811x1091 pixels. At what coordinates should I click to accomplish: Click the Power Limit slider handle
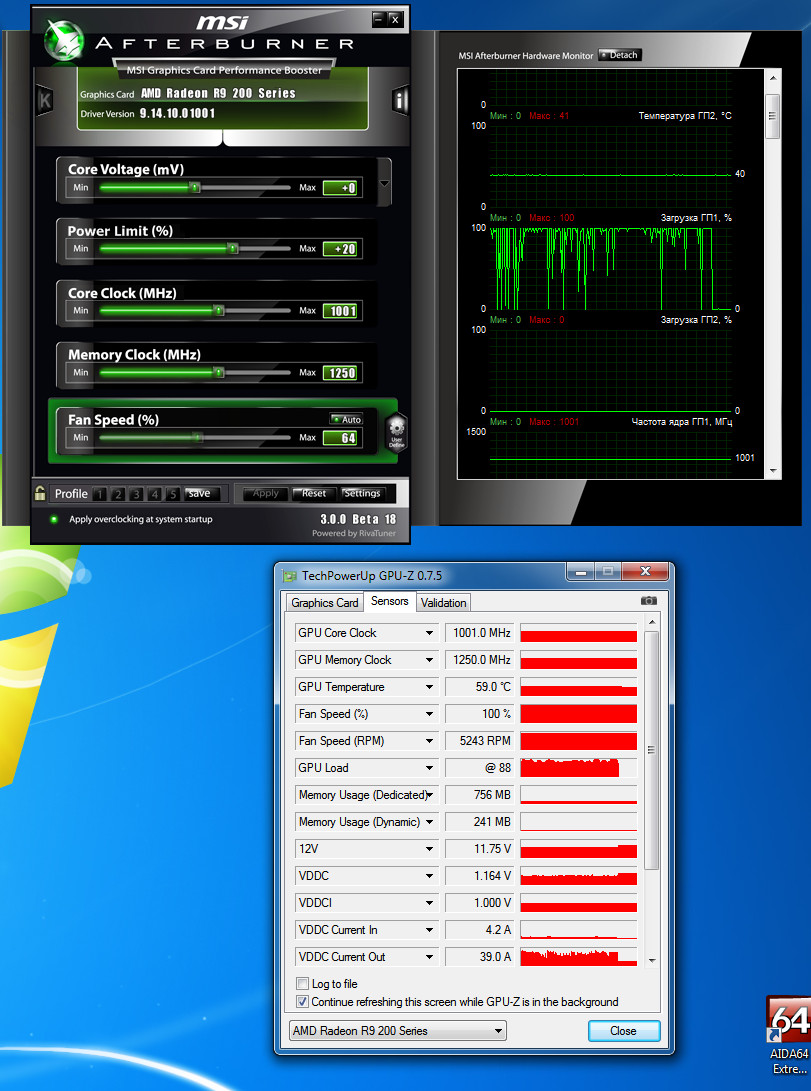click(233, 248)
